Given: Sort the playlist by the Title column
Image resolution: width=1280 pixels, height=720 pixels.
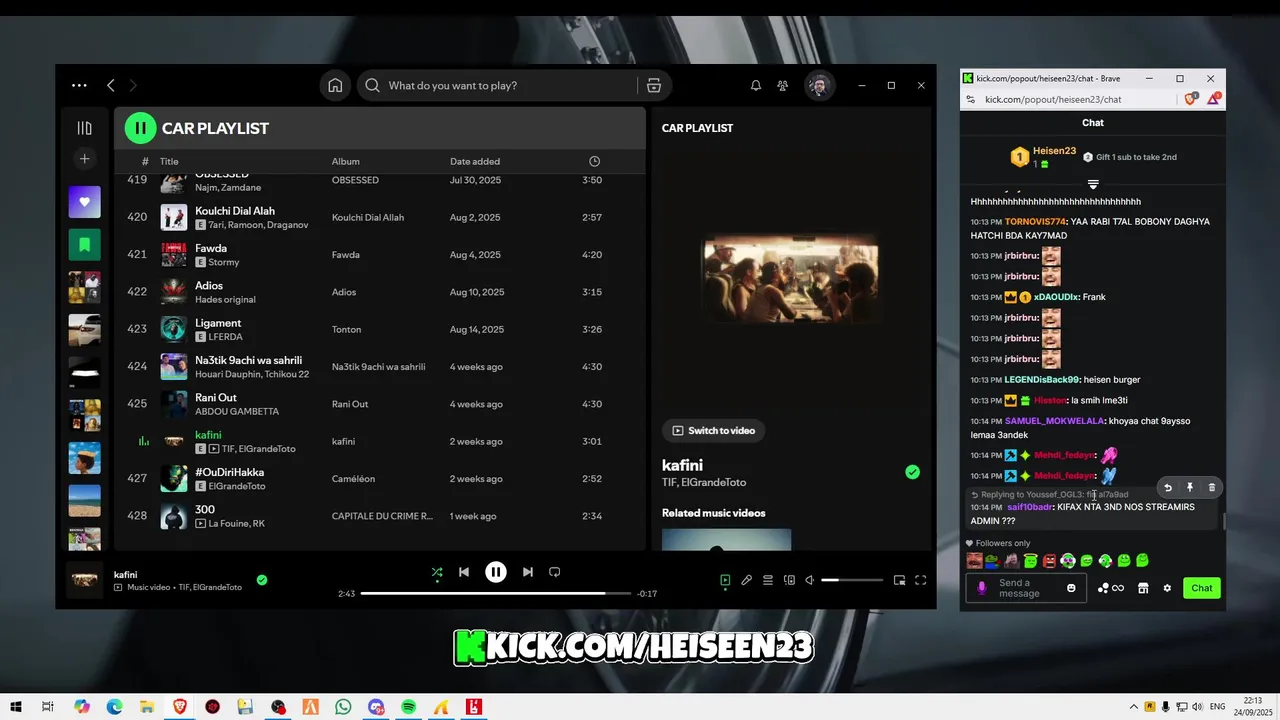Looking at the screenshot, I should 169,161.
